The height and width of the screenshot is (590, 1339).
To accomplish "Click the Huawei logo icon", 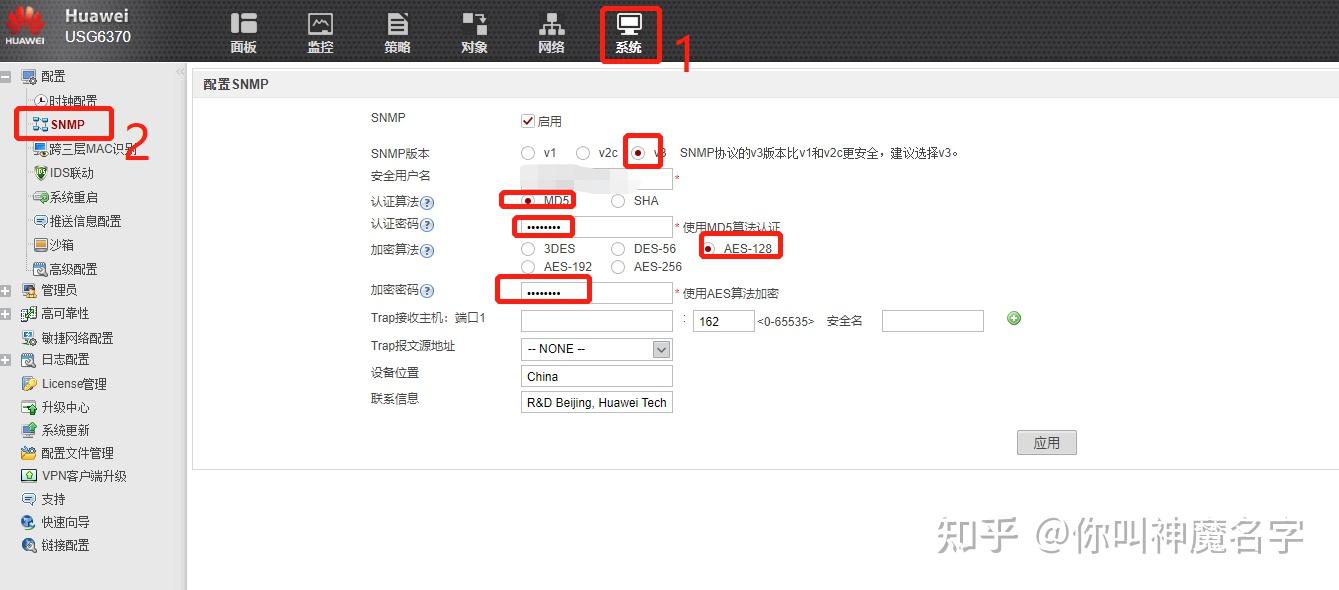I will pyautogui.click(x=24, y=26).
